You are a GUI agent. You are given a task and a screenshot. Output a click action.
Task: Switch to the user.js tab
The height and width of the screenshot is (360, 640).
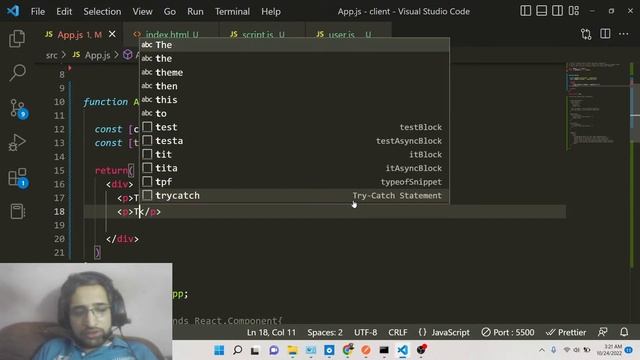click(x=349, y=35)
